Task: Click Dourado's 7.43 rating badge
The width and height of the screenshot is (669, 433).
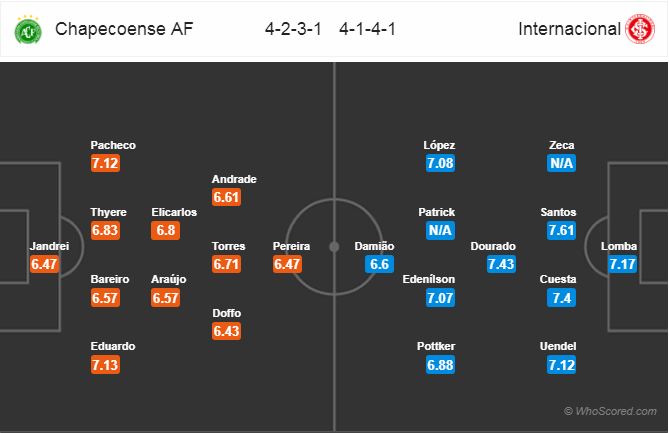Action: [x=502, y=264]
